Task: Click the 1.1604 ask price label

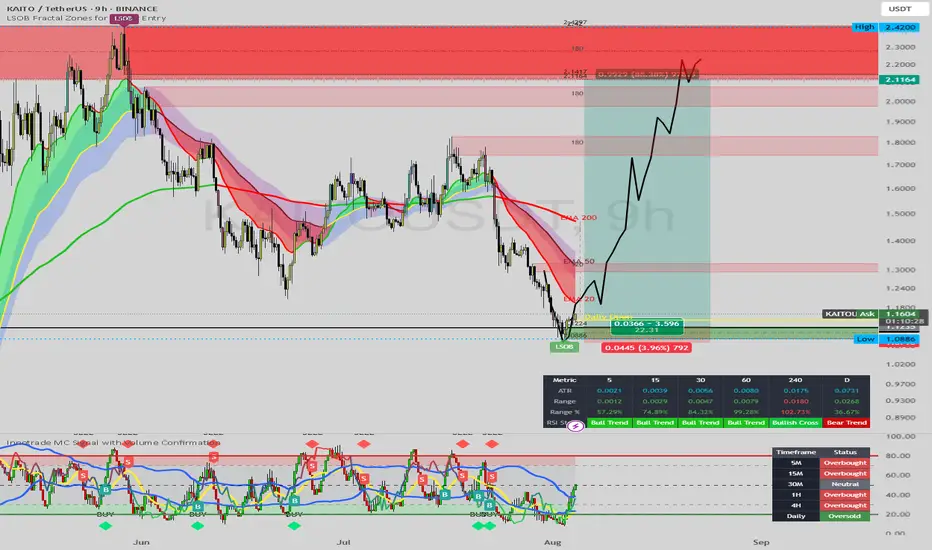Action: point(900,314)
